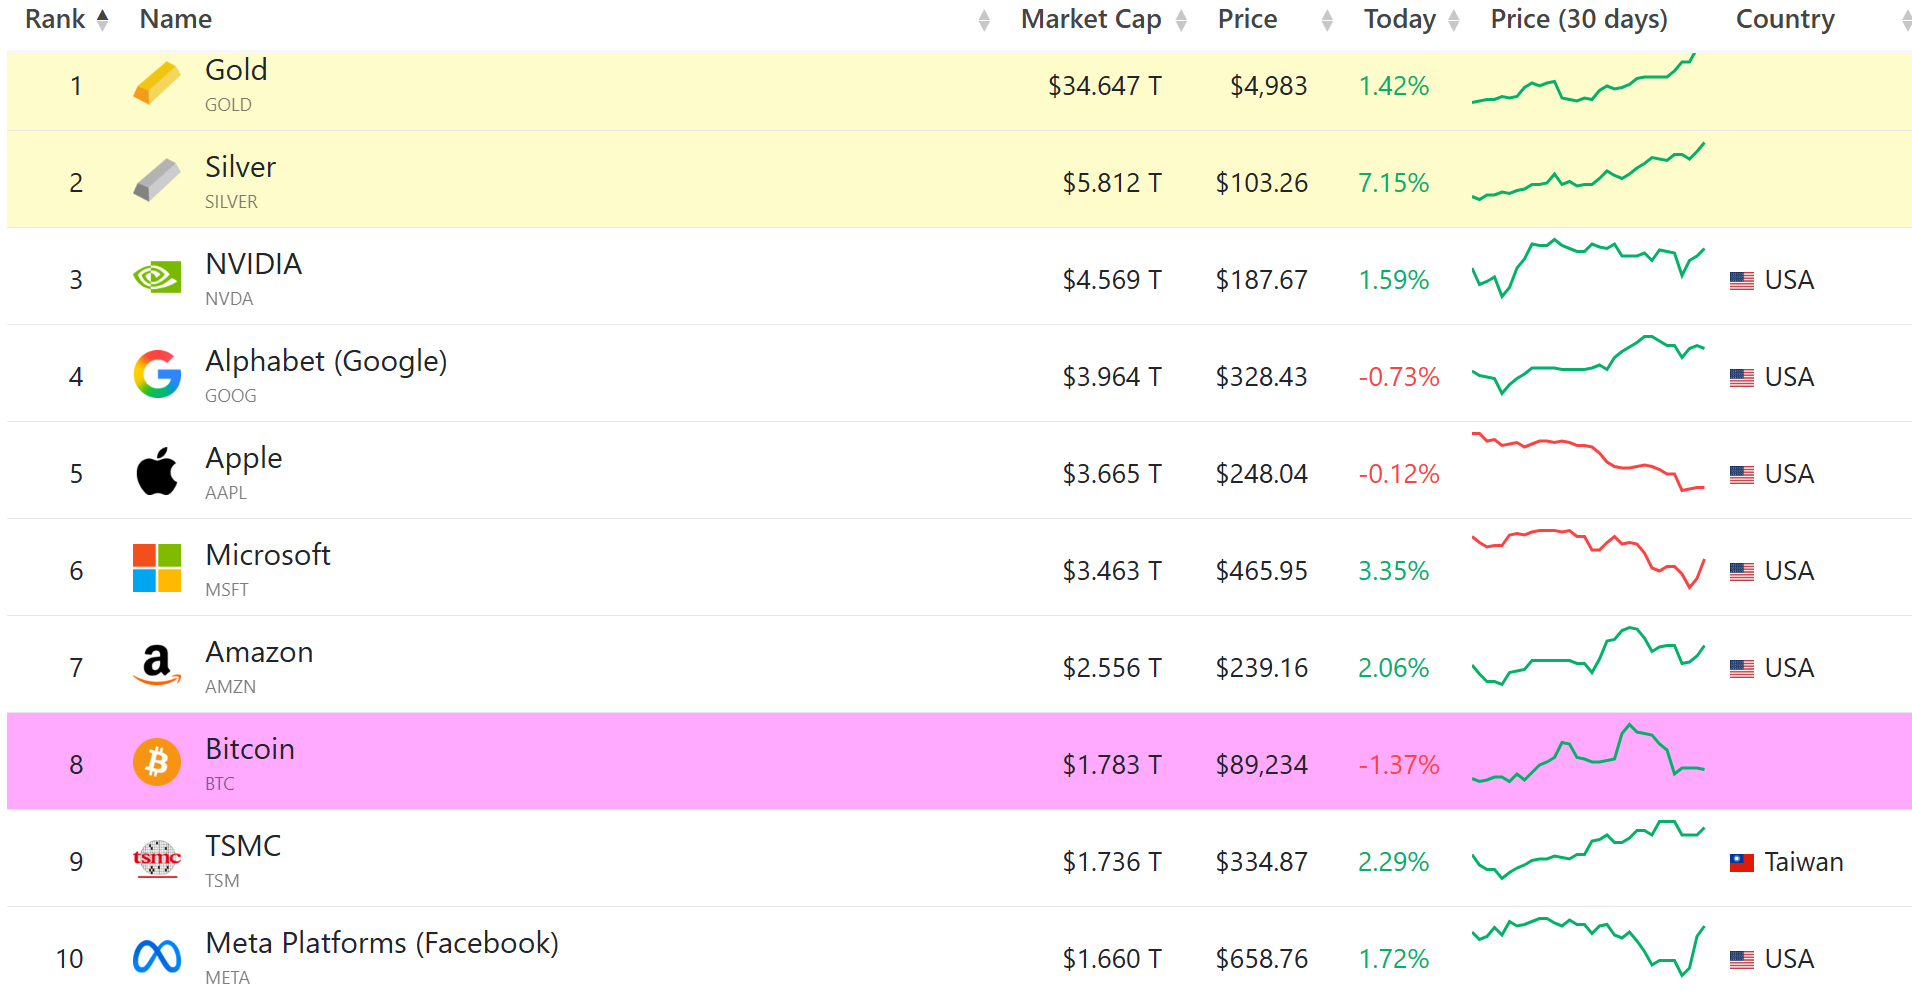Click the Microsoft logo icon
1912x999 pixels.
click(x=157, y=568)
